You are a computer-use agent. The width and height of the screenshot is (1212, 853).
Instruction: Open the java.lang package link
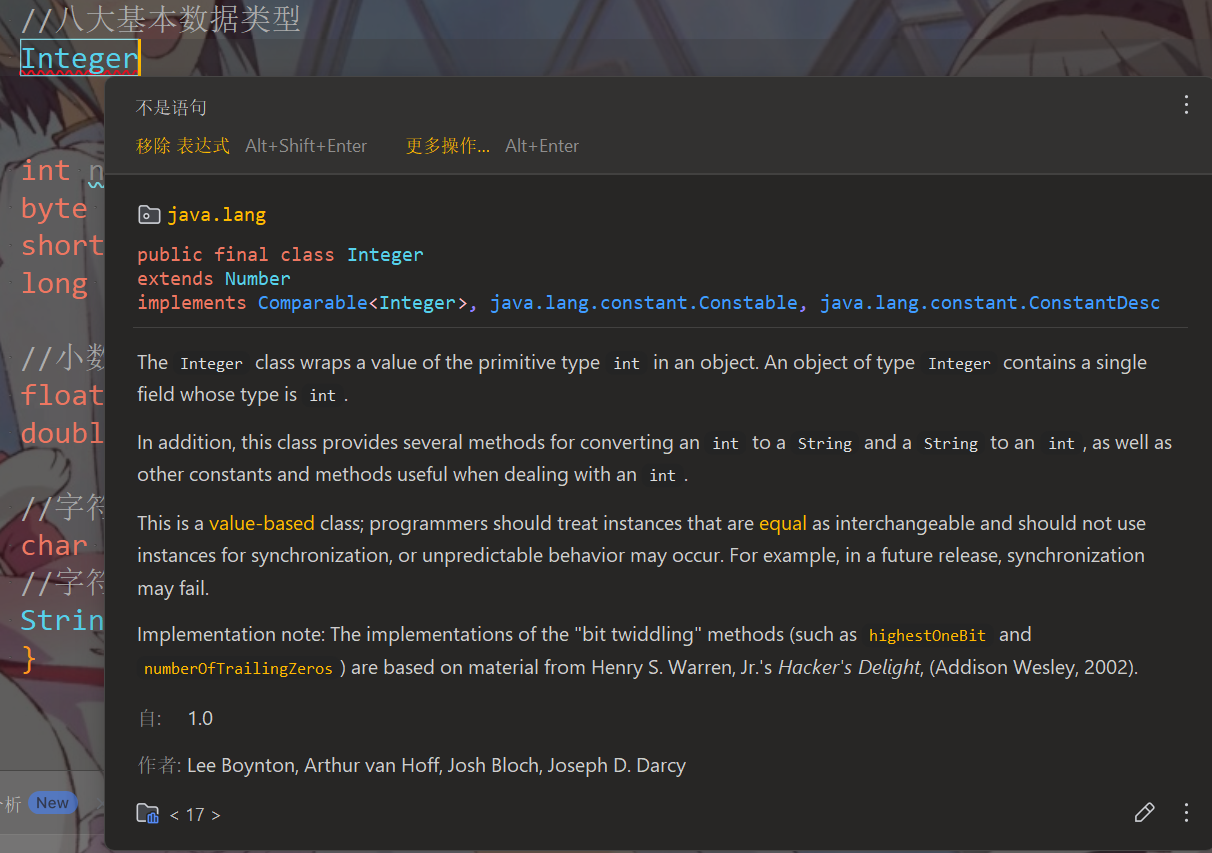[x=216, y=214]
